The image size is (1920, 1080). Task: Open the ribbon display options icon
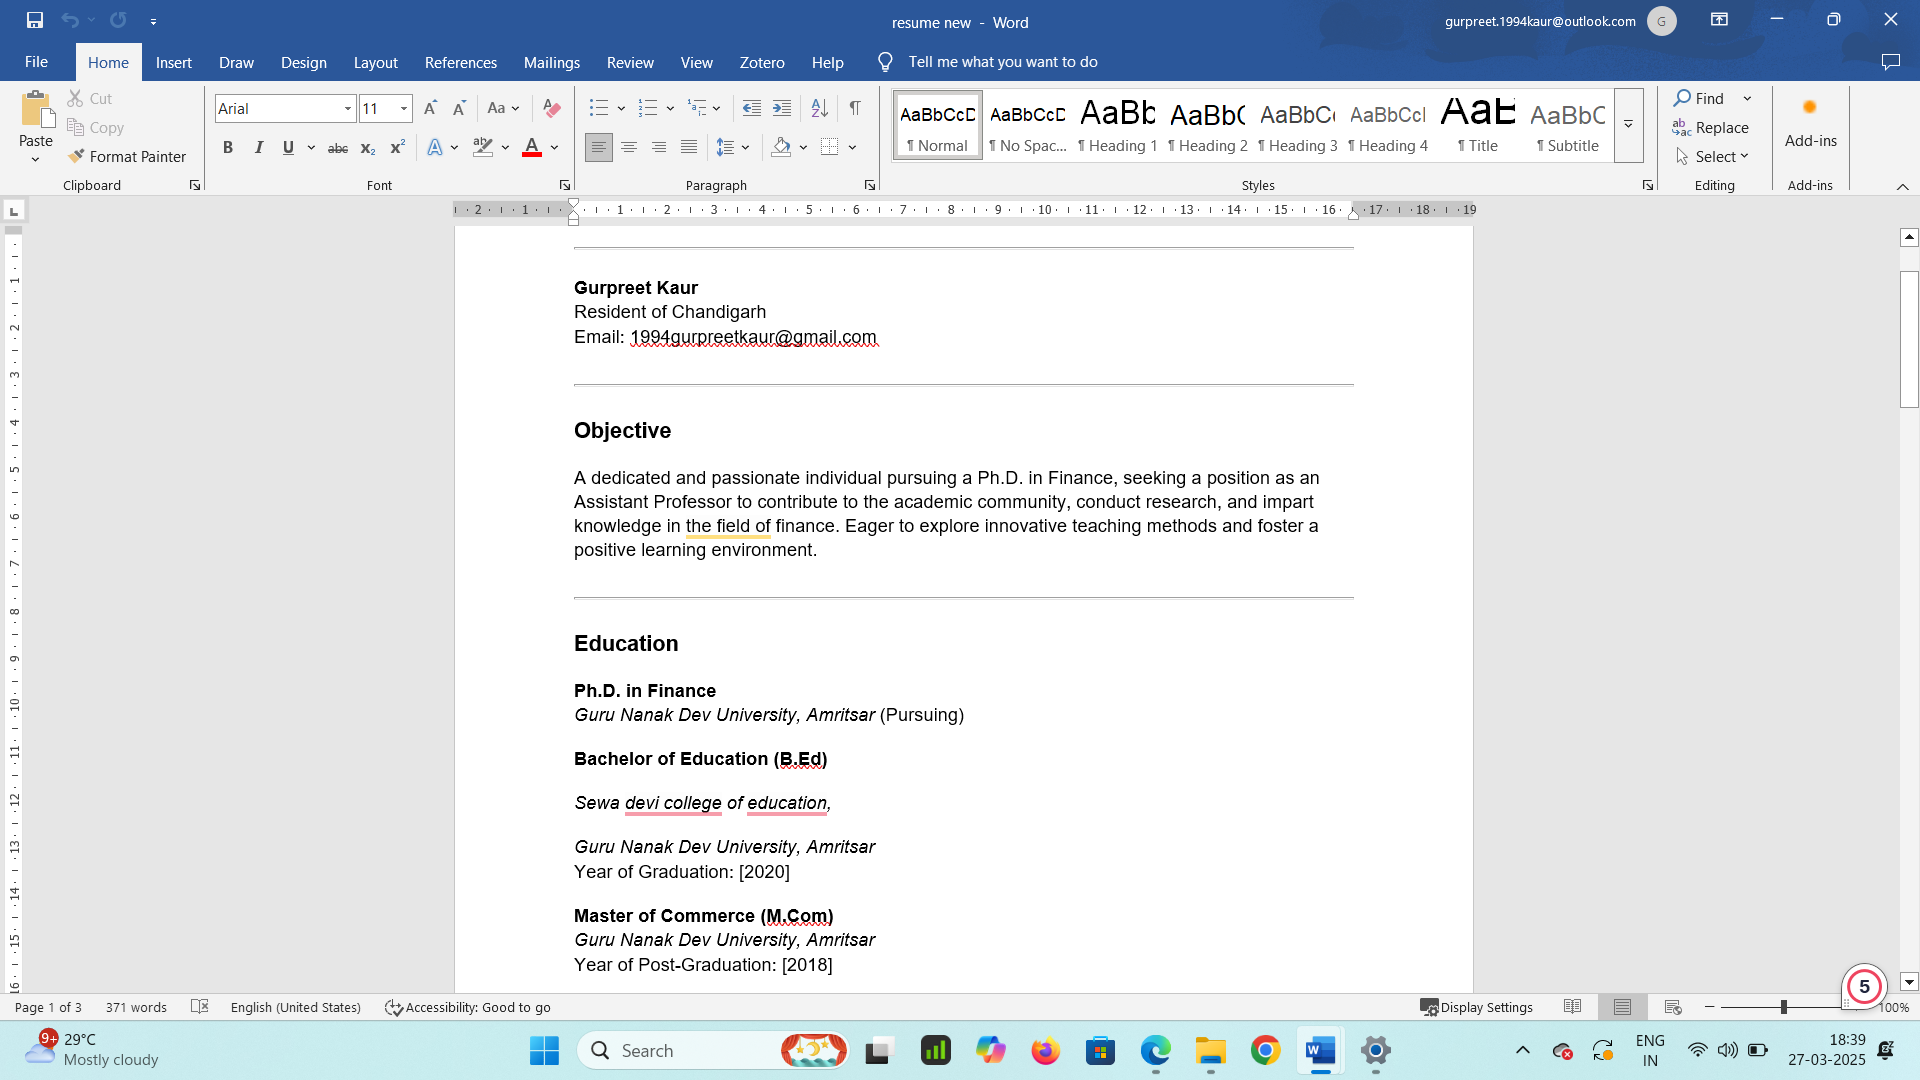(1719, 20)
